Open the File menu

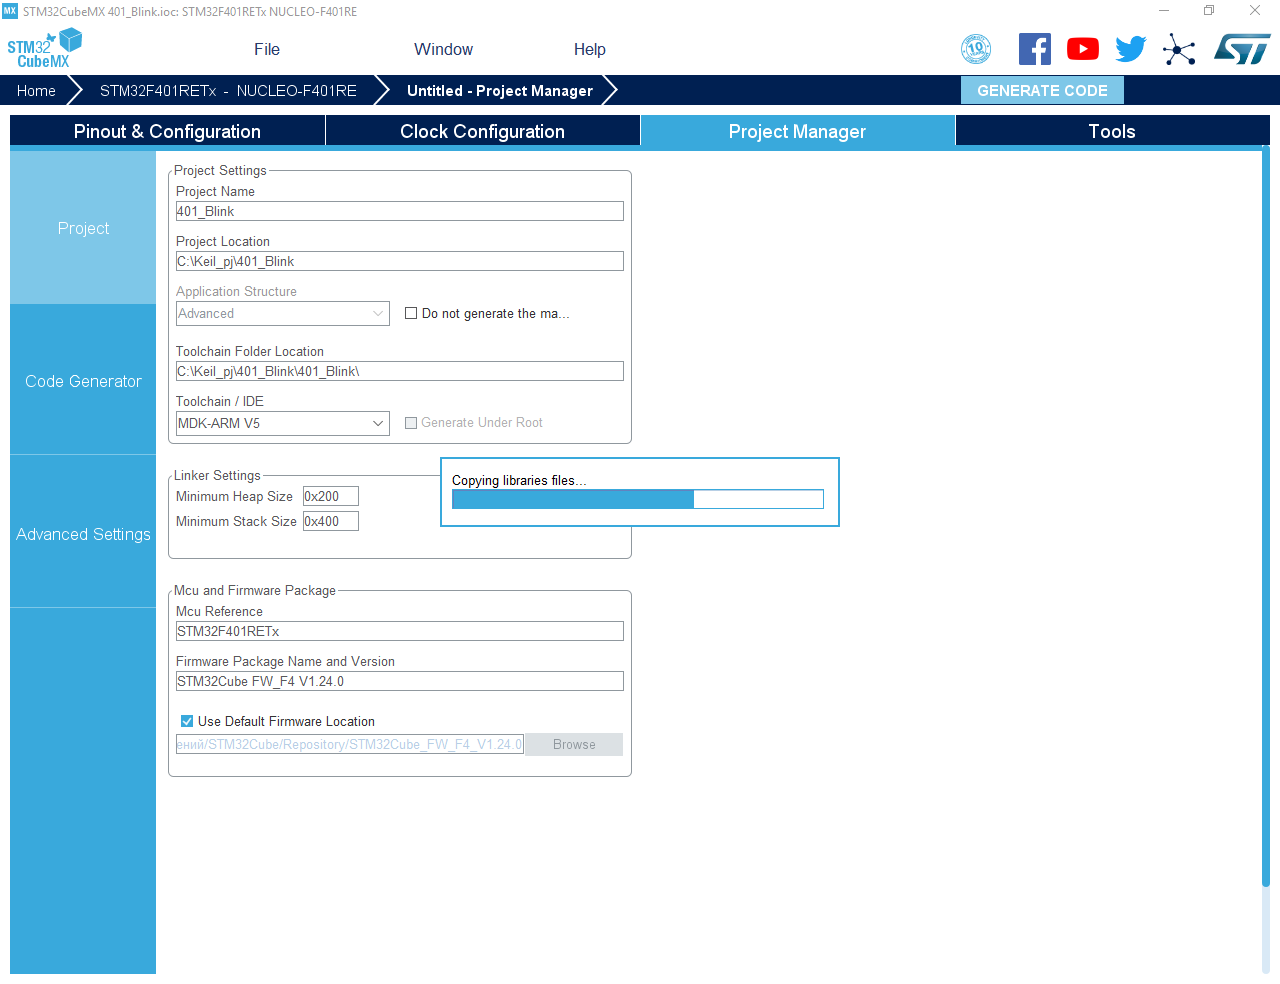pos(267,49)
